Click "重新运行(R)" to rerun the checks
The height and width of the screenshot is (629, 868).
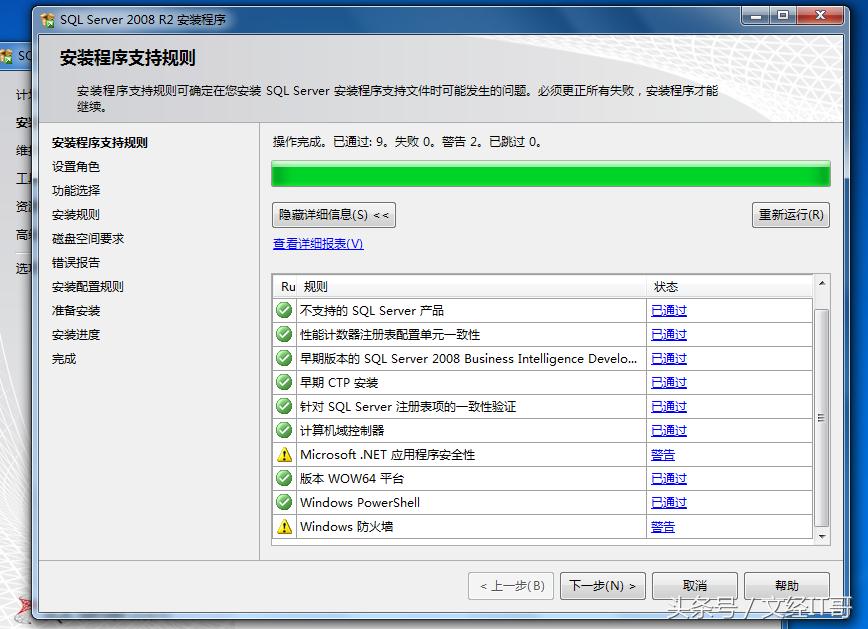(790, 214)
